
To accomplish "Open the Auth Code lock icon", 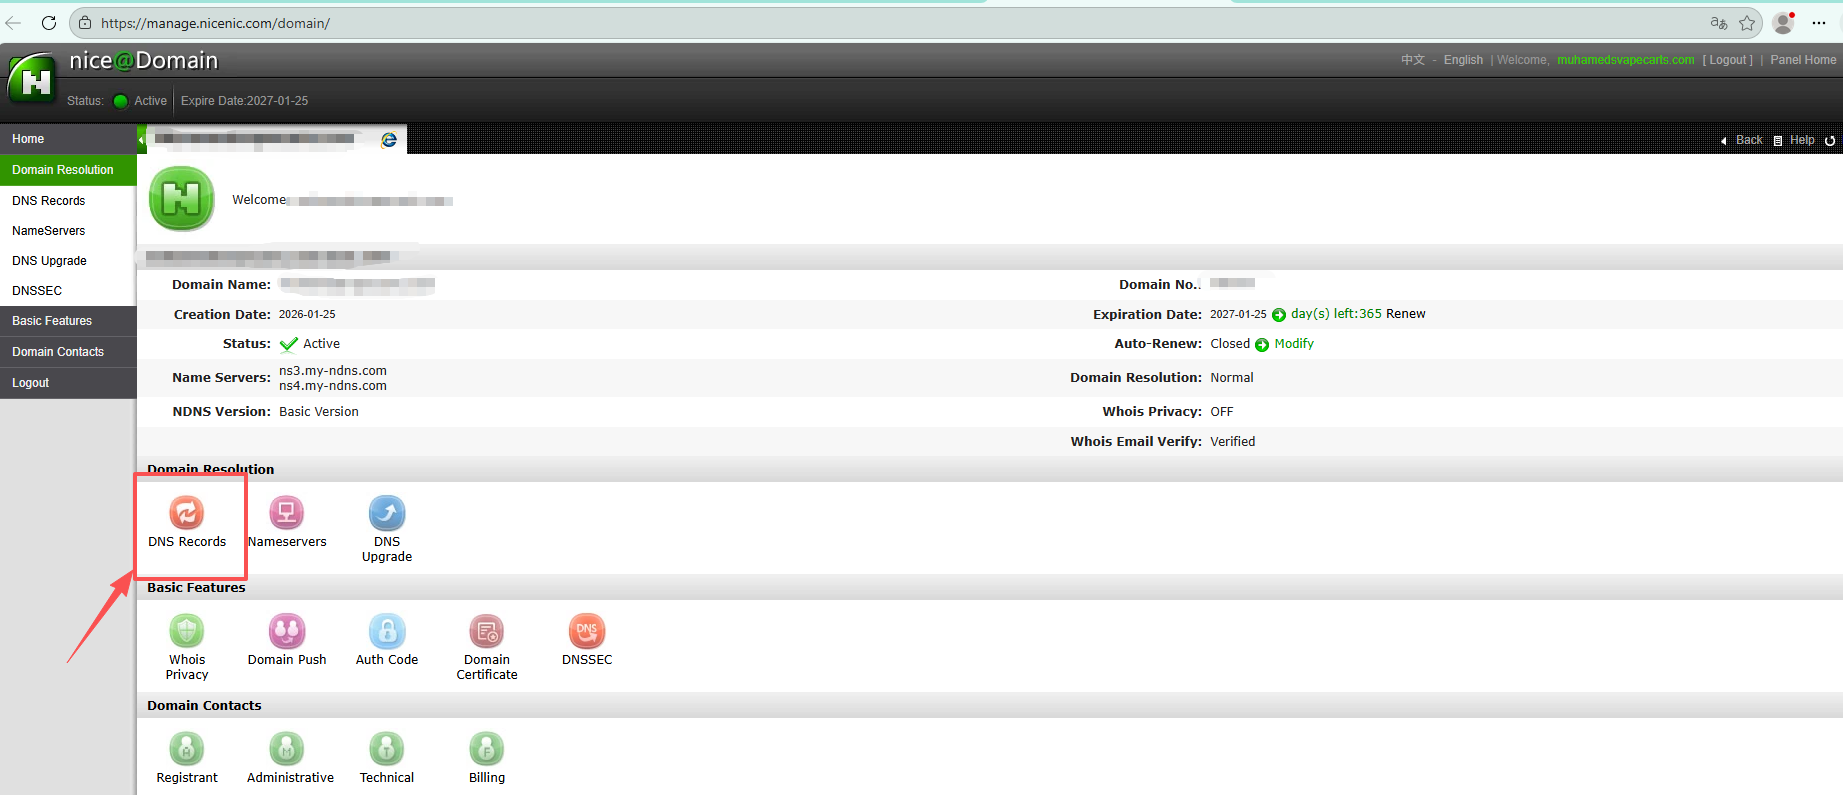I will (x=387, y=631).
